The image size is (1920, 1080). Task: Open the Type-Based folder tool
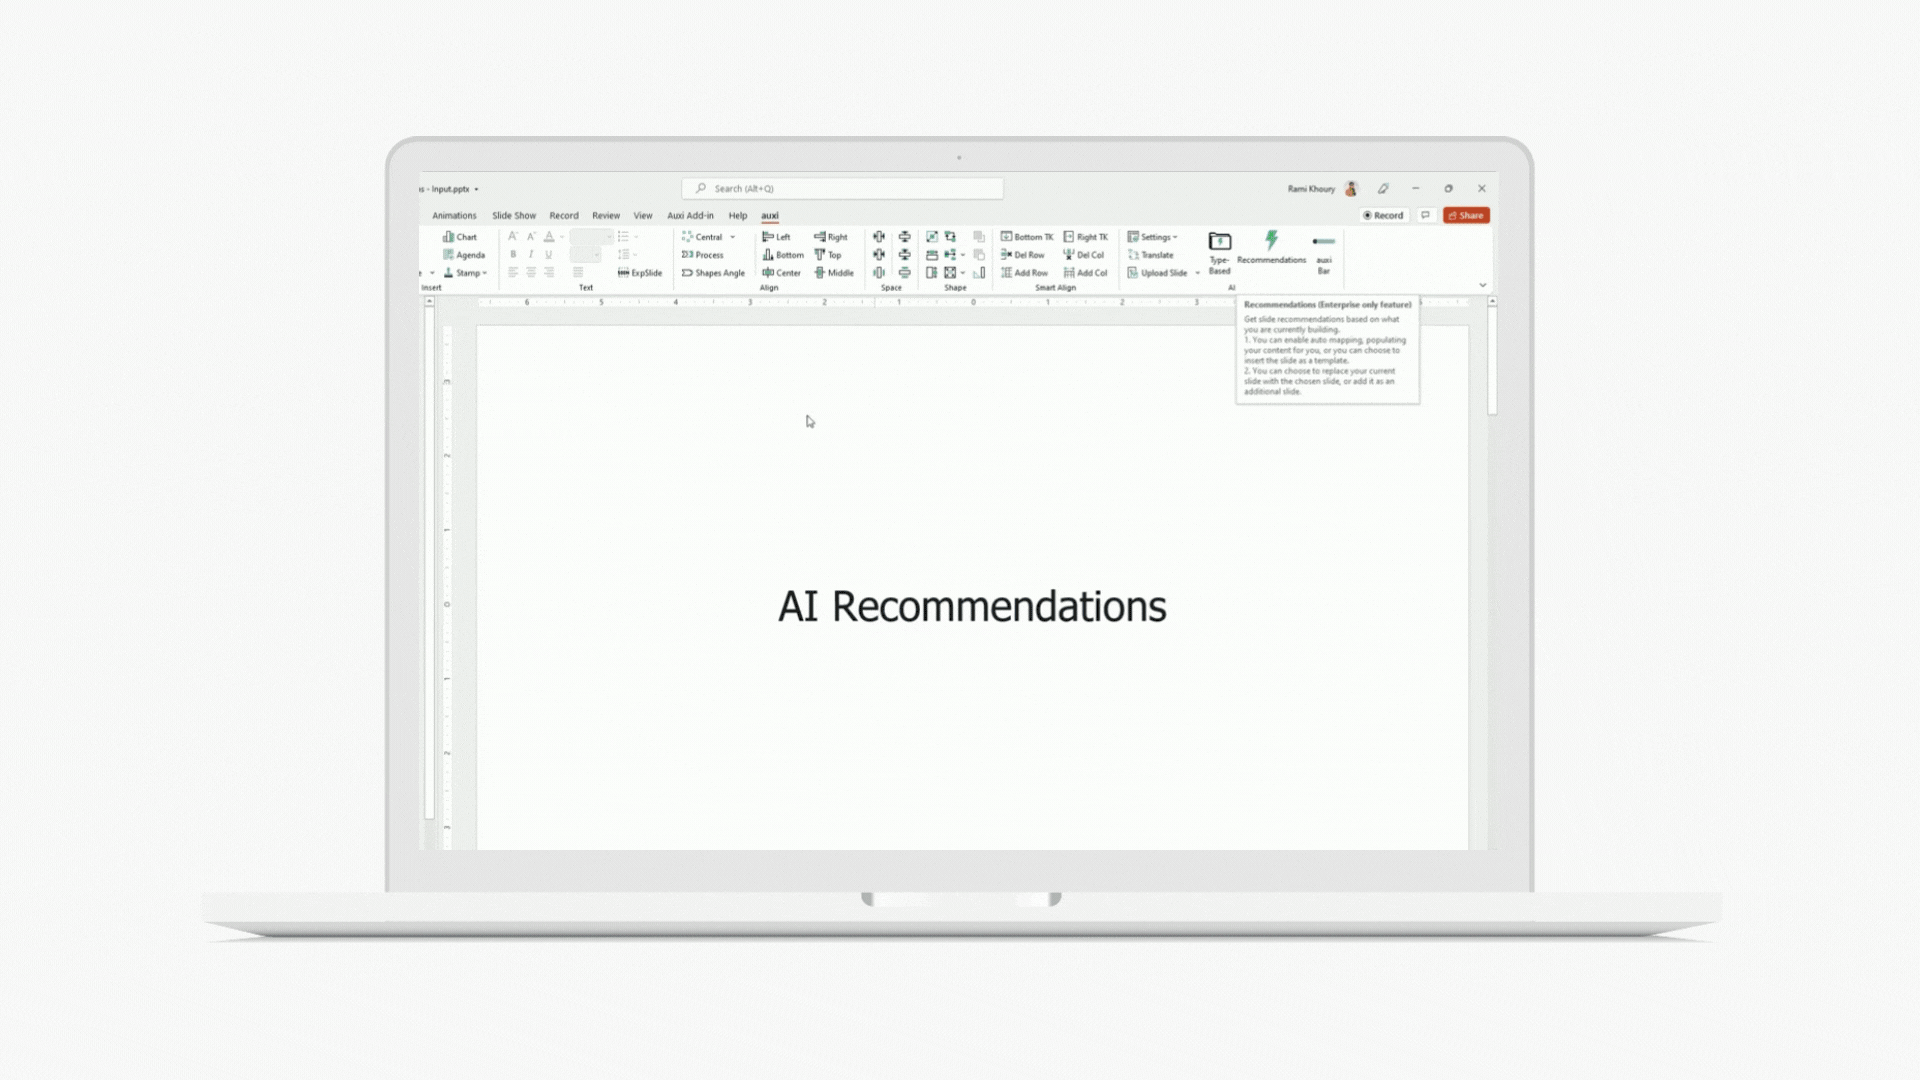coord(1219,242)
